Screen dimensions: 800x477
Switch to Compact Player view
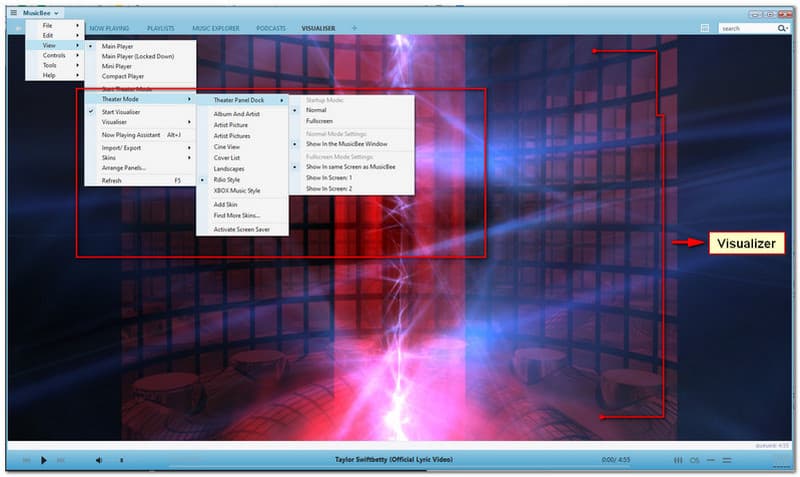[140, 76]
